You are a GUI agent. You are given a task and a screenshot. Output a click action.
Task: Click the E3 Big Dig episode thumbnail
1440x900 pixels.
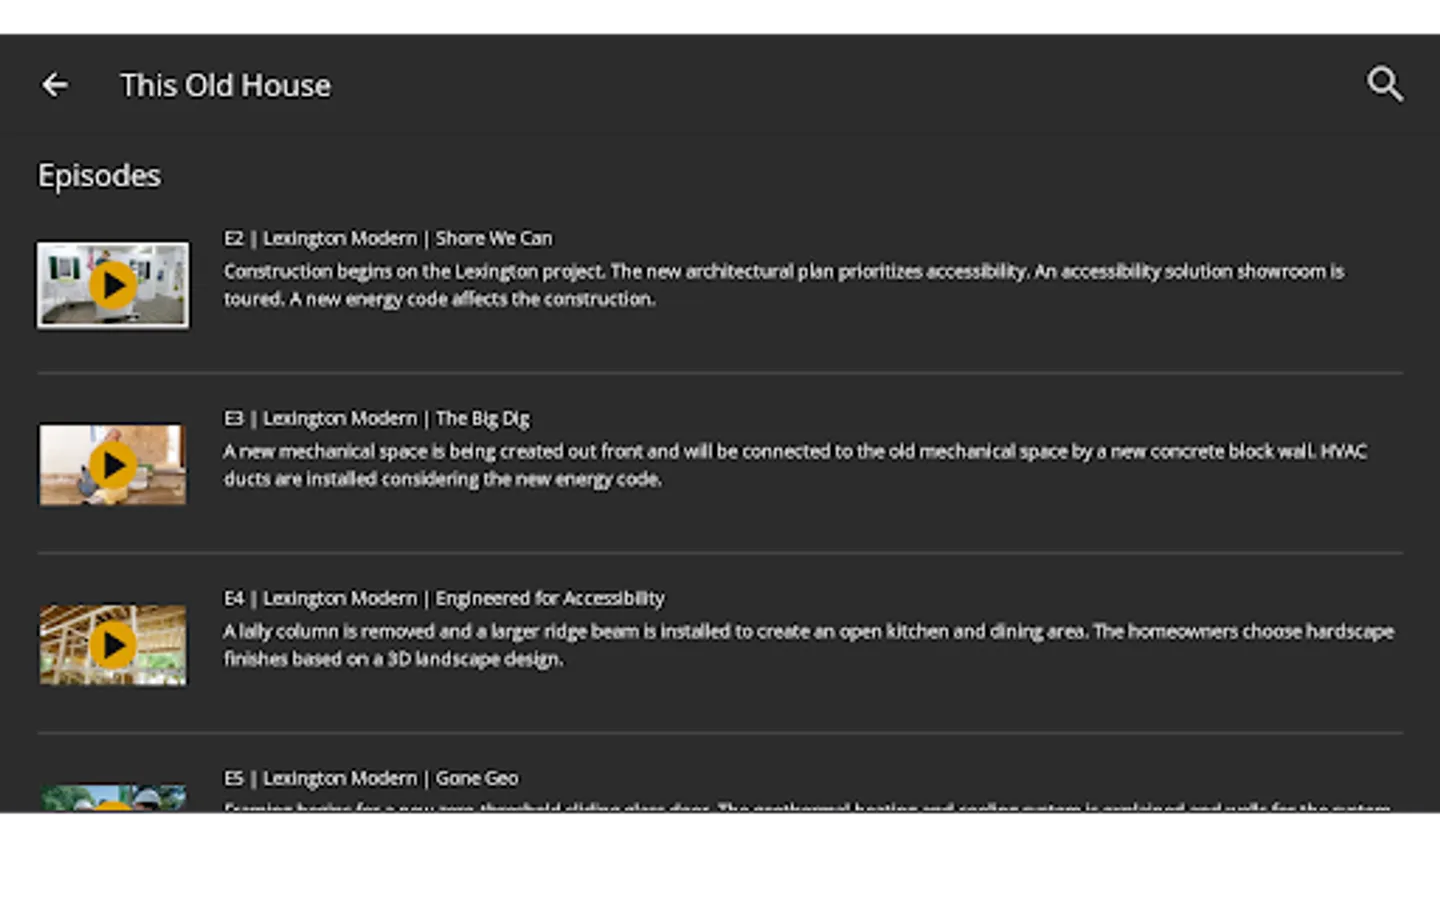click(x=112, y=464)
